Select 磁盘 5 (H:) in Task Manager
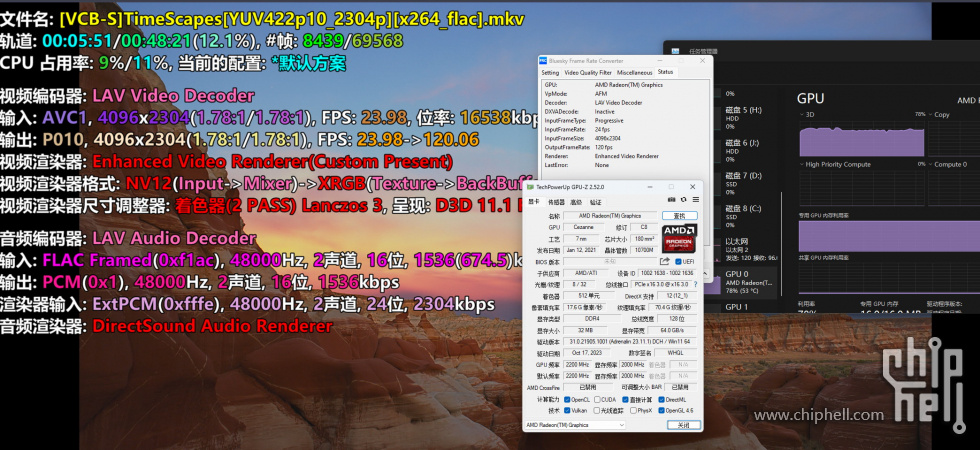This screenshot has height=450, width=980. [x=744, y=117]
